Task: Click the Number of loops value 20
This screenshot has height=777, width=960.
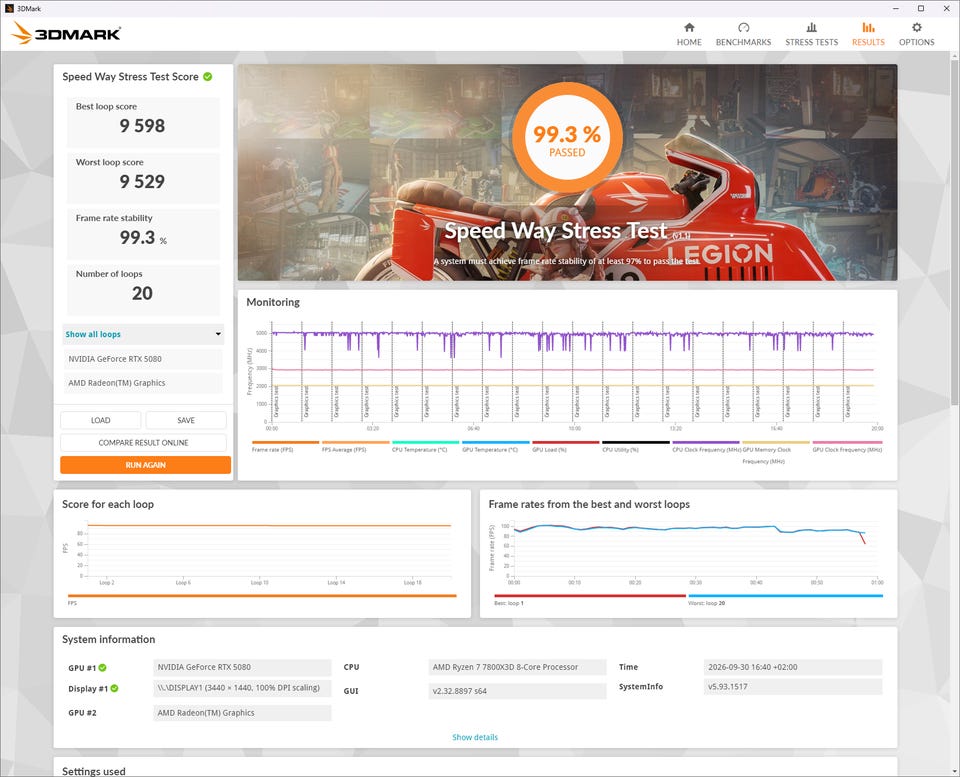Action: 142,293
